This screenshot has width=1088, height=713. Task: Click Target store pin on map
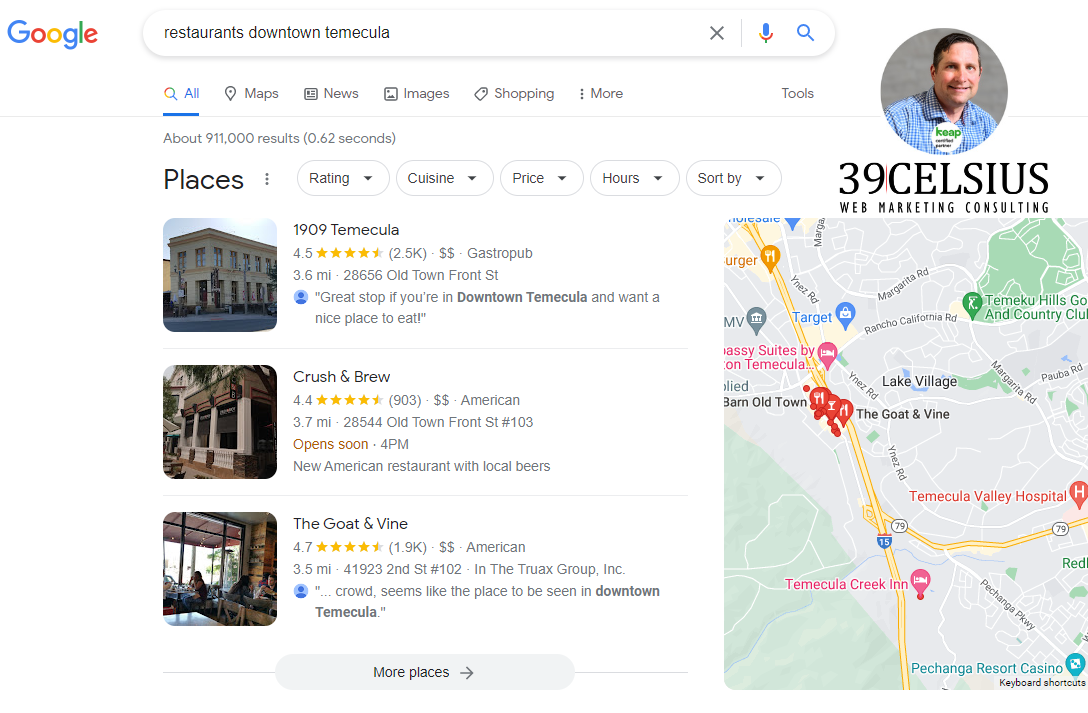tap(844, 315)
